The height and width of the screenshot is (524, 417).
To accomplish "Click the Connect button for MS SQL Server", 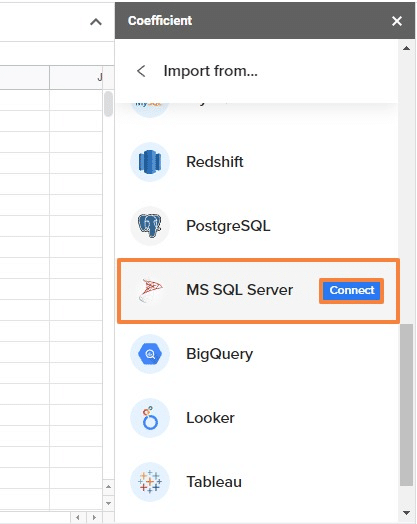I will [x=352, y=290].
